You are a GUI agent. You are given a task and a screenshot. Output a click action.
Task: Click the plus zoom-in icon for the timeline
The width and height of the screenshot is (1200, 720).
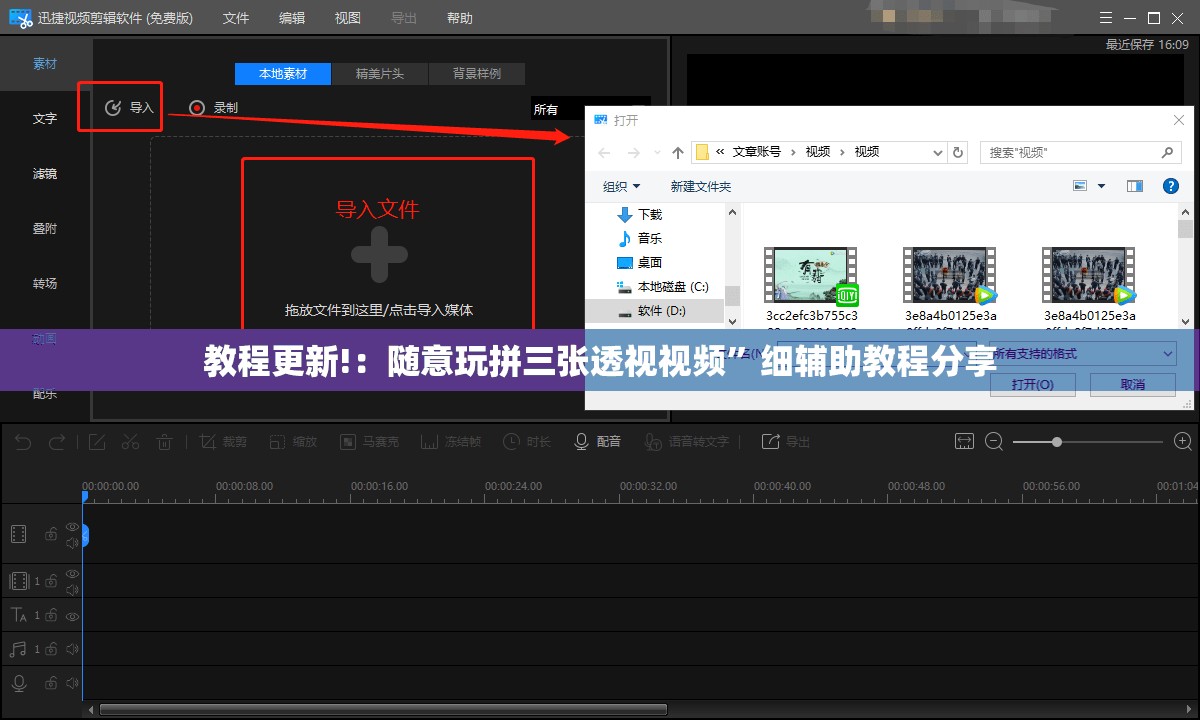pos(1183,441)
